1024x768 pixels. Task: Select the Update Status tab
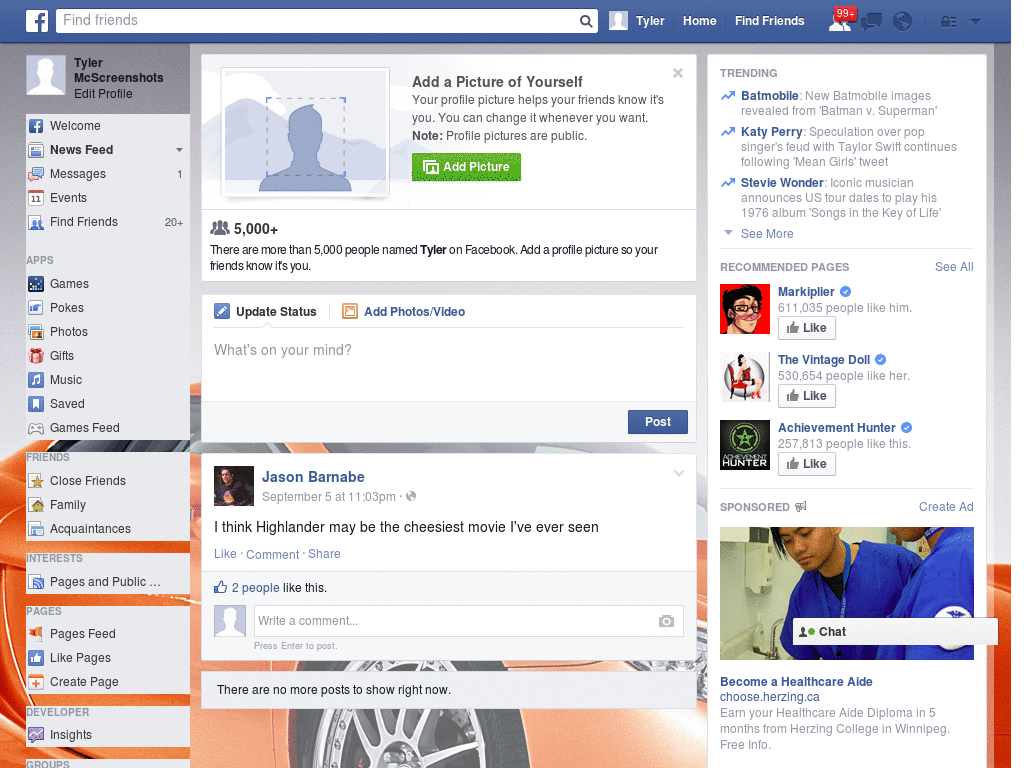click(x=265, y=312)
